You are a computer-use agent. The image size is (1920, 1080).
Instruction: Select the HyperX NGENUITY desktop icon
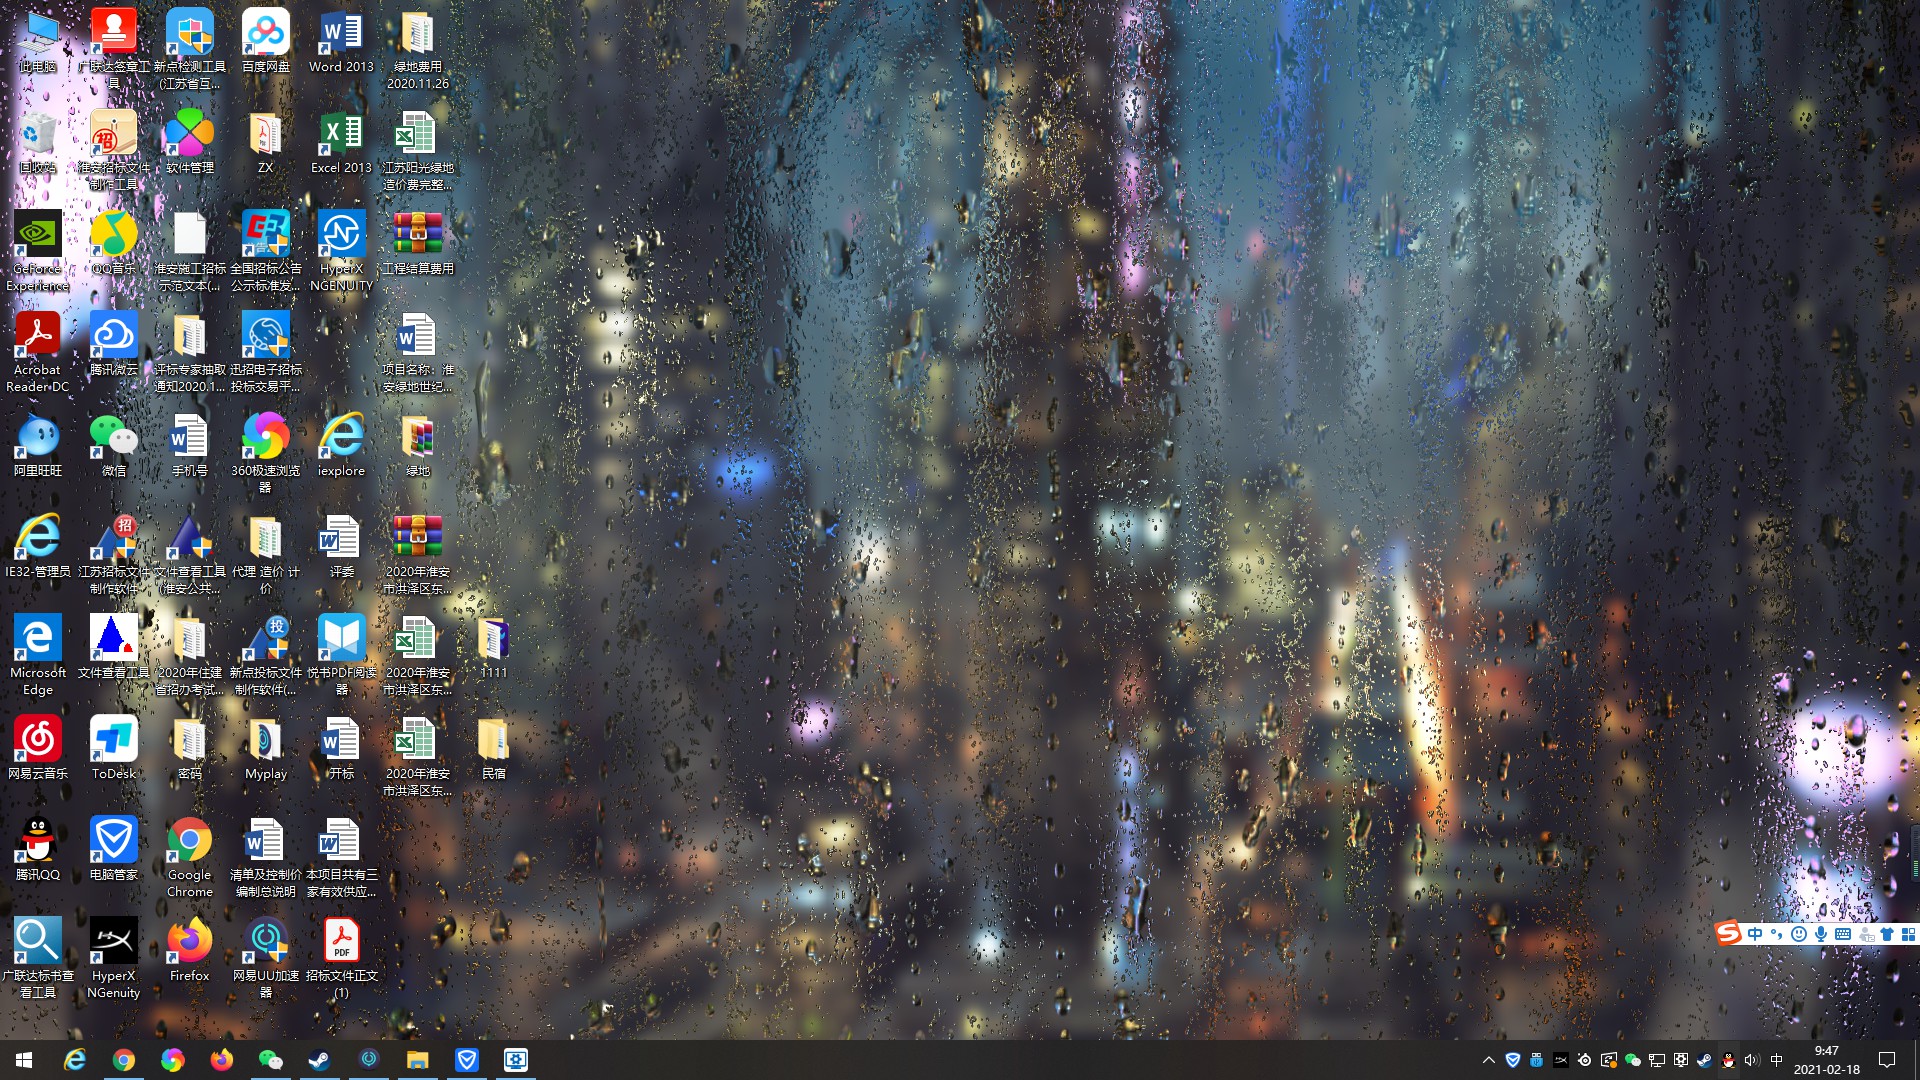click(341, 235)
